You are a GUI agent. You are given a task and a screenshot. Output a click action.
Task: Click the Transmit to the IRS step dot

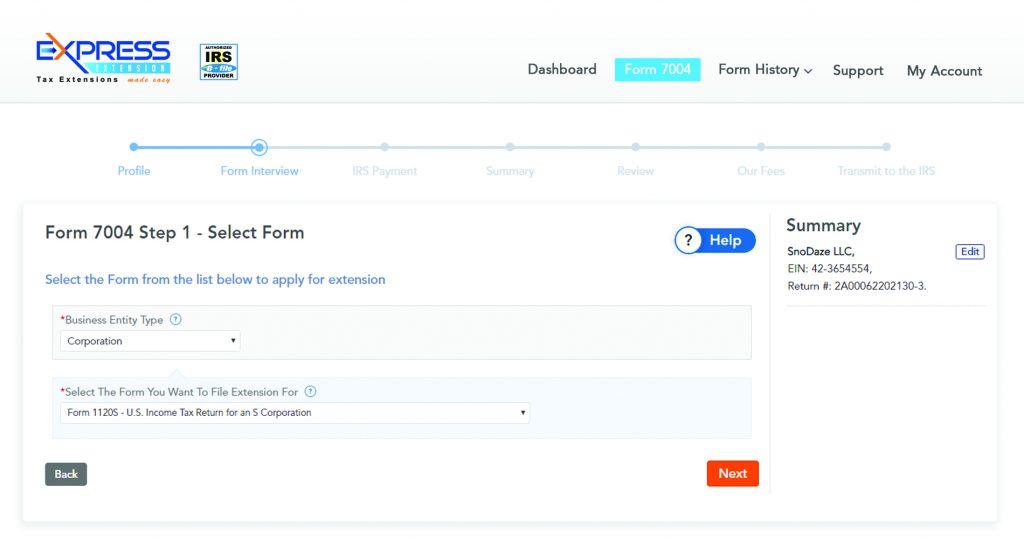[886, 147]
